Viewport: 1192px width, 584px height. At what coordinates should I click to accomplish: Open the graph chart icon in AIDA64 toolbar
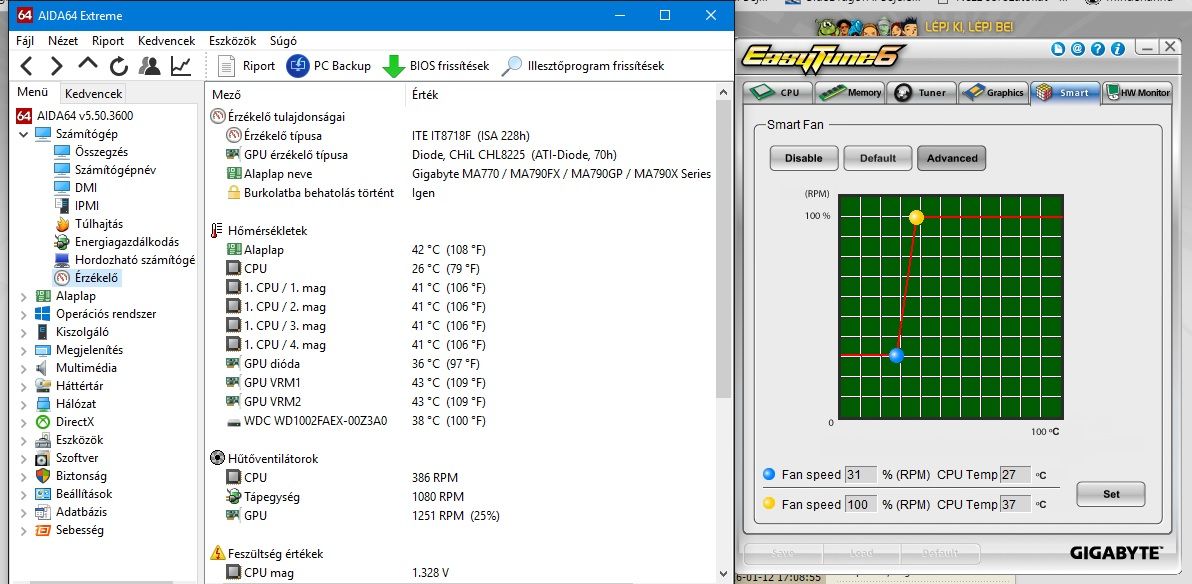[181, 66]
